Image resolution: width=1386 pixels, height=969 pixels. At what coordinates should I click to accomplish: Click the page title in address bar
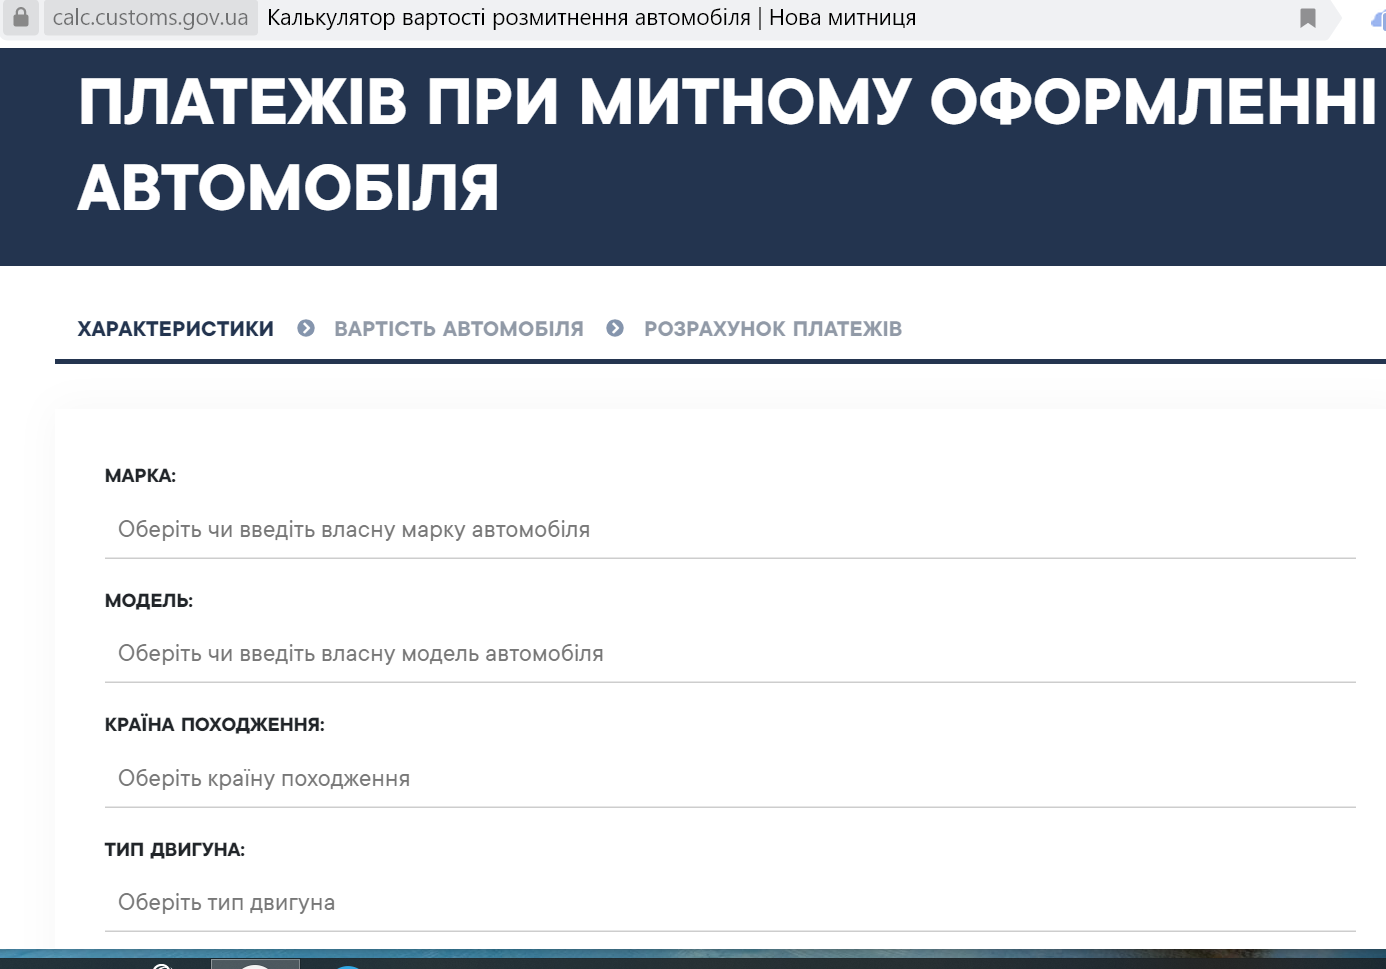[591, 18]
